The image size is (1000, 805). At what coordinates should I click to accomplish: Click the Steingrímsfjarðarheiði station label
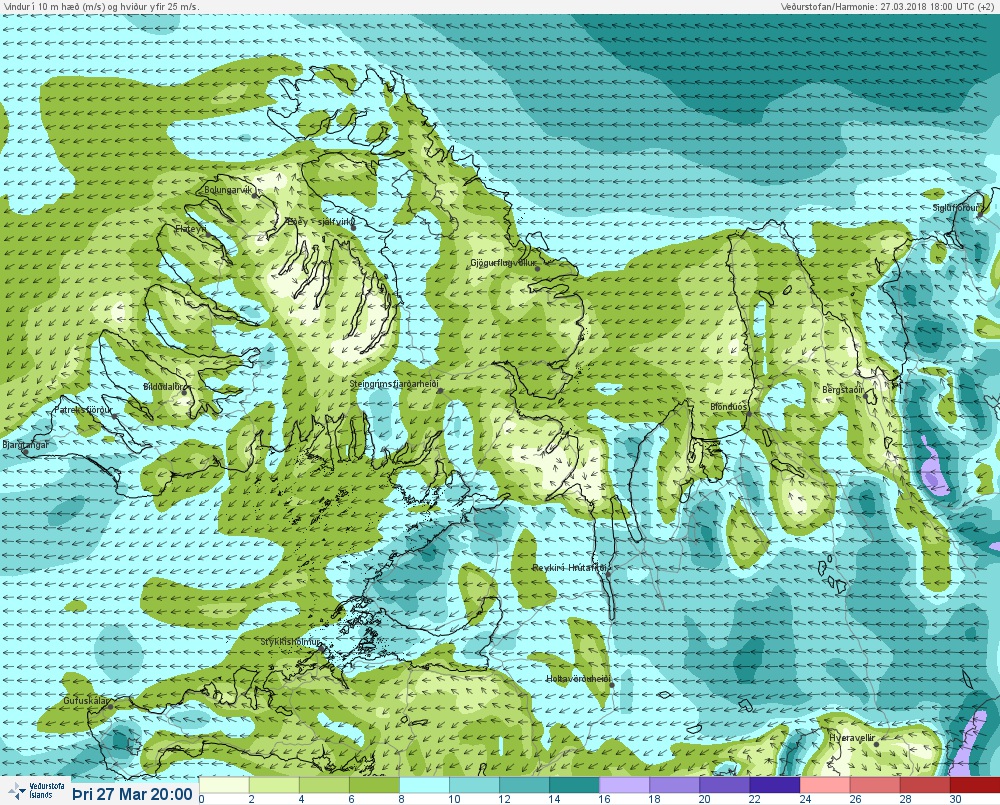394,384
